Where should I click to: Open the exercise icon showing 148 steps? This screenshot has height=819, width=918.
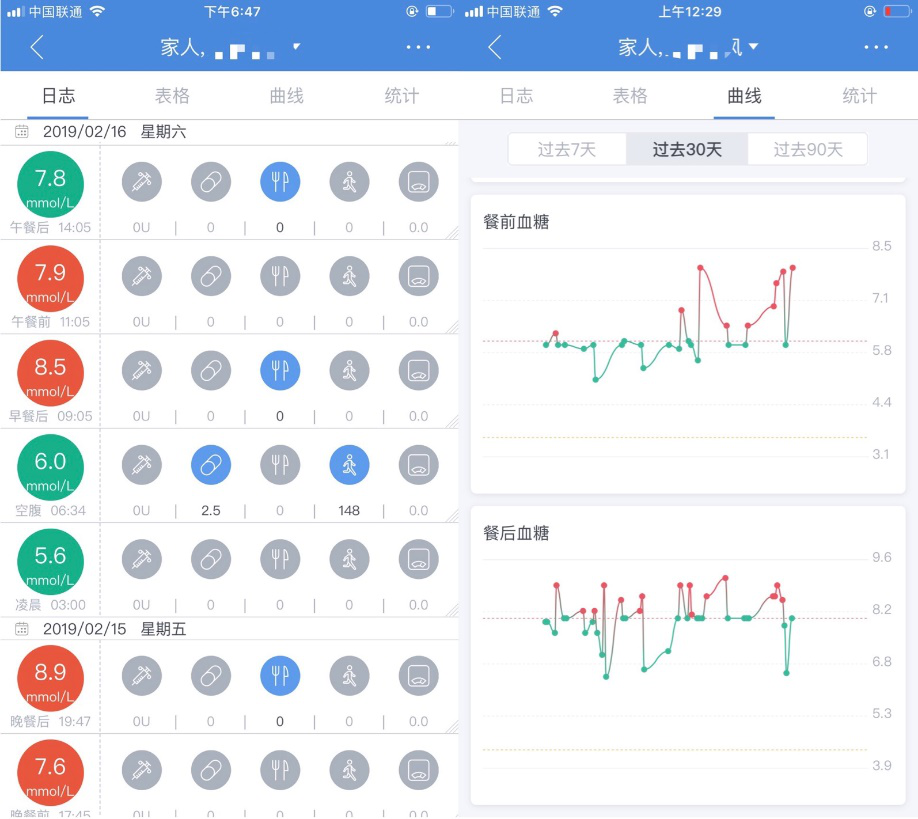(349, 464)
